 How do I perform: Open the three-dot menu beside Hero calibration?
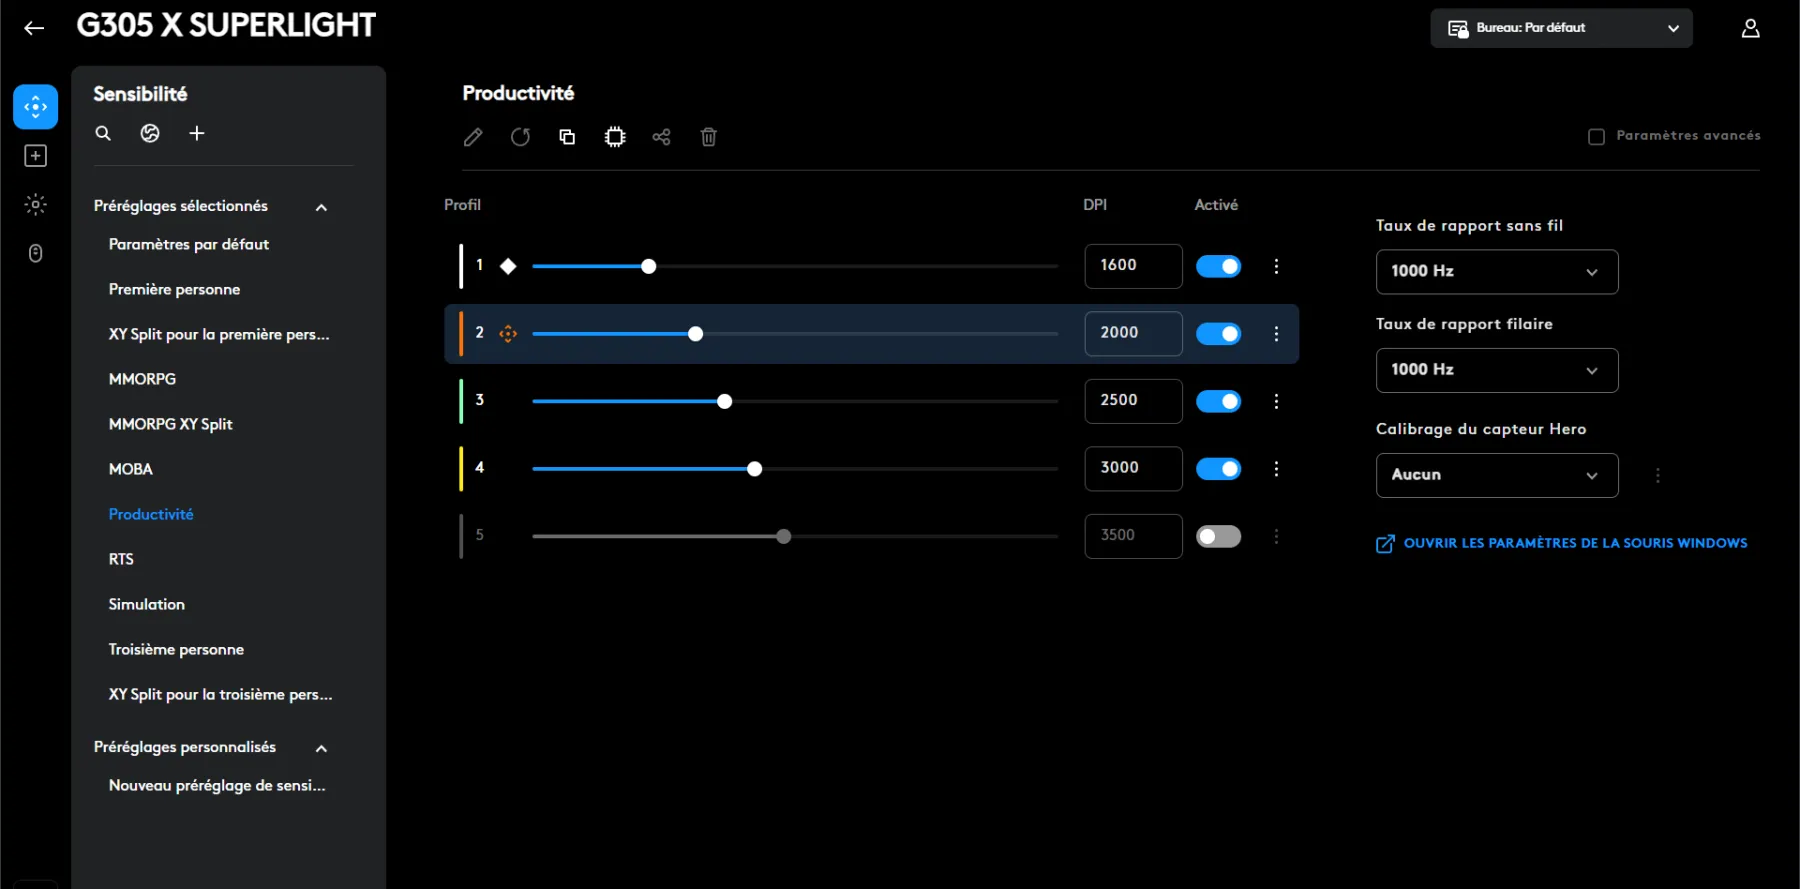click(1658, 476)
